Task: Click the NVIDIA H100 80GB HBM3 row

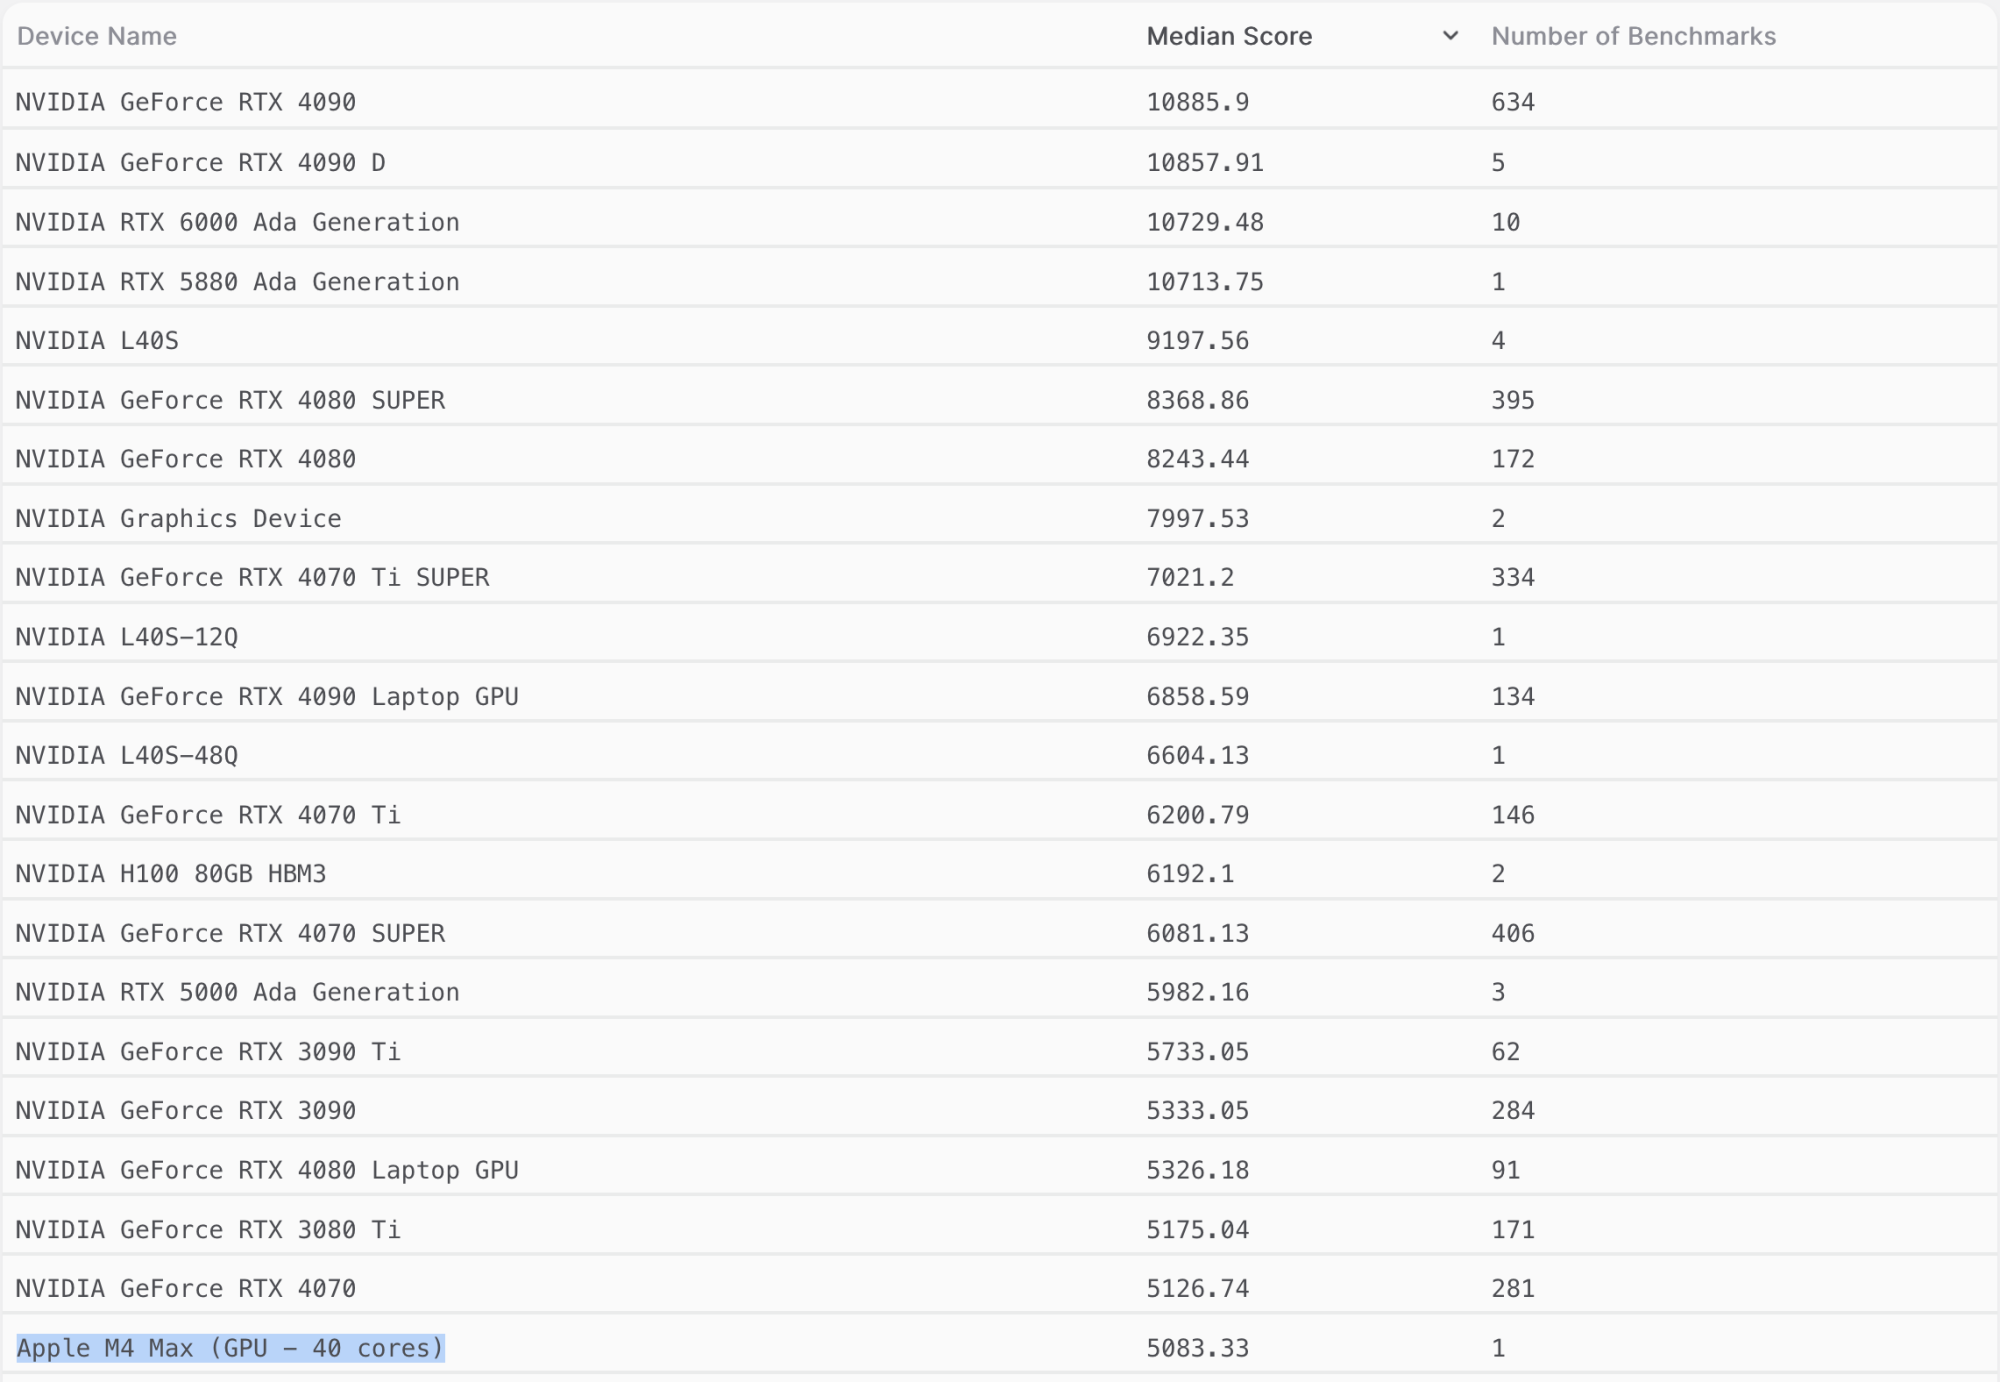Action: 171,874
